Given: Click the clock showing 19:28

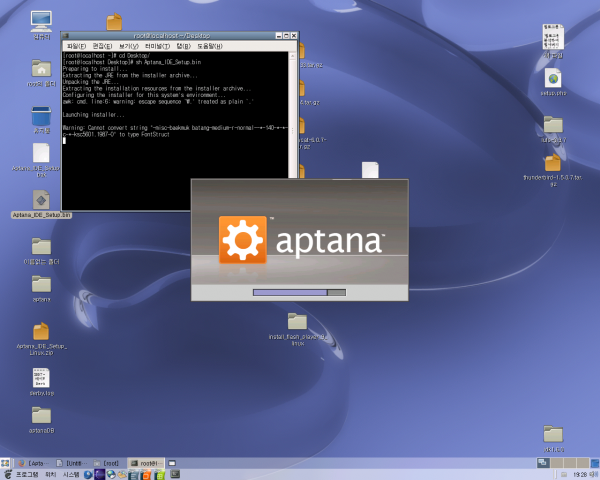Looking at the screenshot, I should click(x=580, y=475).
